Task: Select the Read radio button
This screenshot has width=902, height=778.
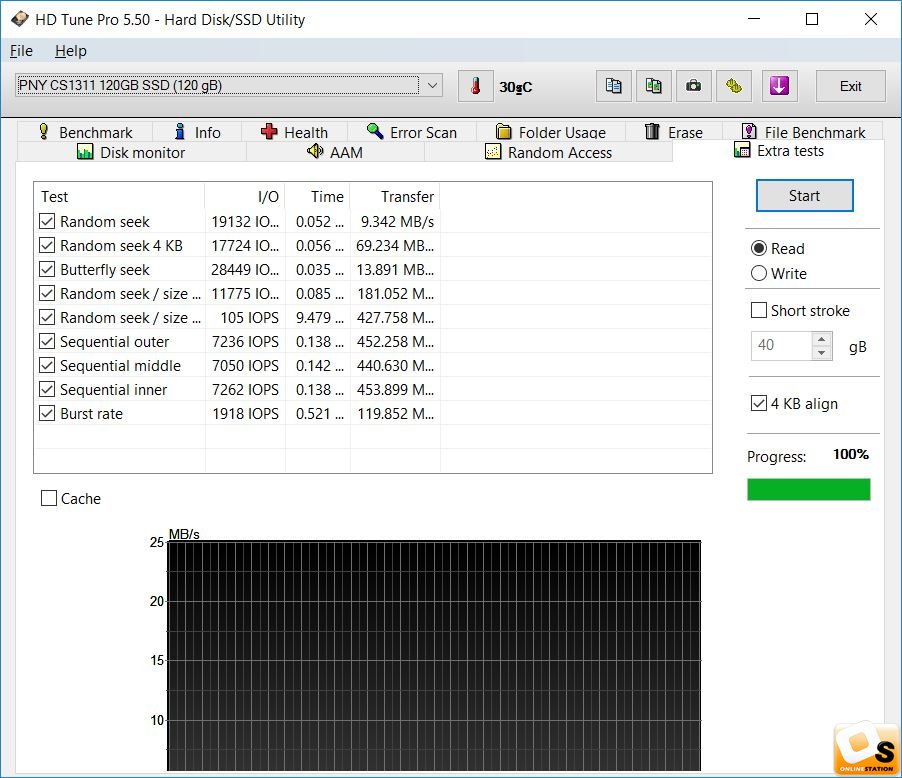Action: [x=759, y=249]
